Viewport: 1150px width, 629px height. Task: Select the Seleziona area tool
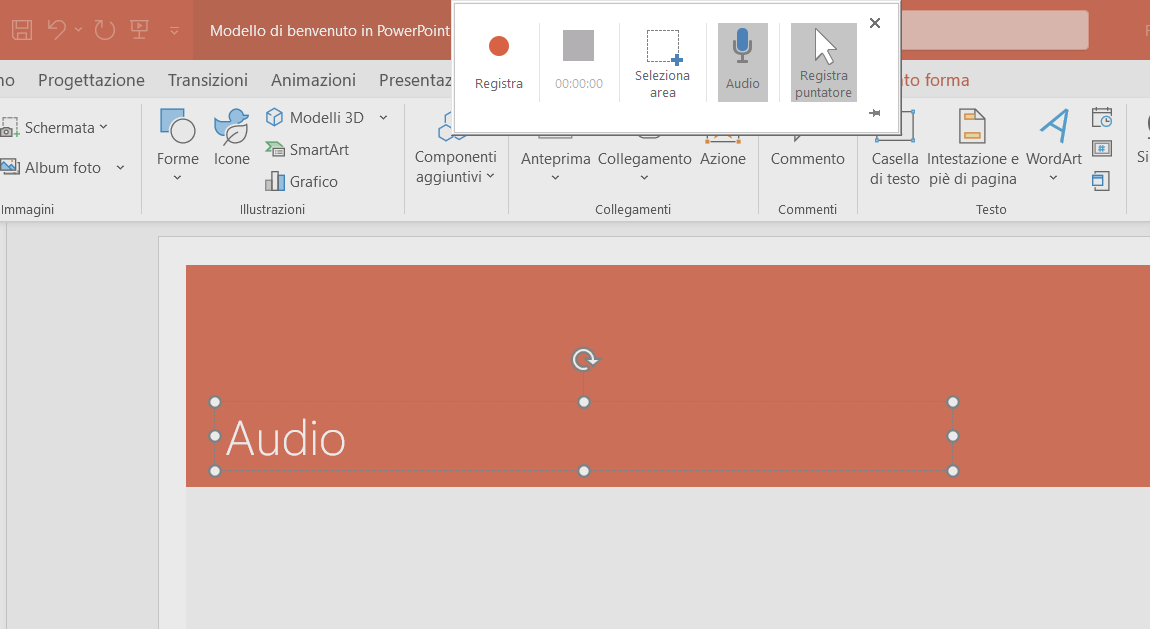(662, 60)
